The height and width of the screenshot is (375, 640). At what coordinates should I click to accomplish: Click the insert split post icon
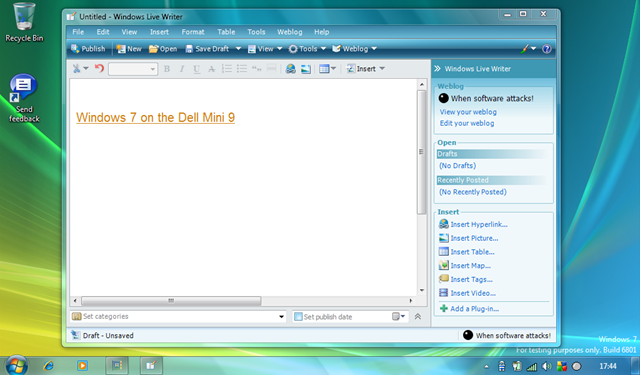click(271, 69)
